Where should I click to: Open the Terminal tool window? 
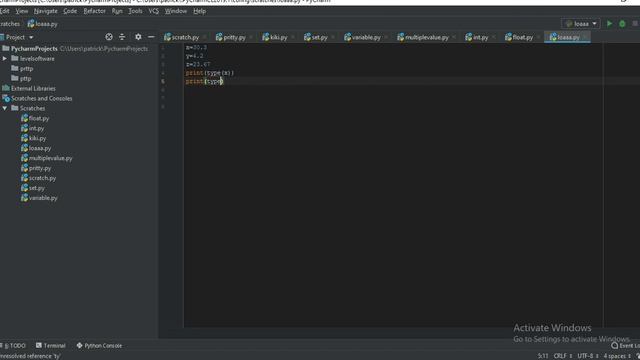pyautogui.click(x=51, y=346)
